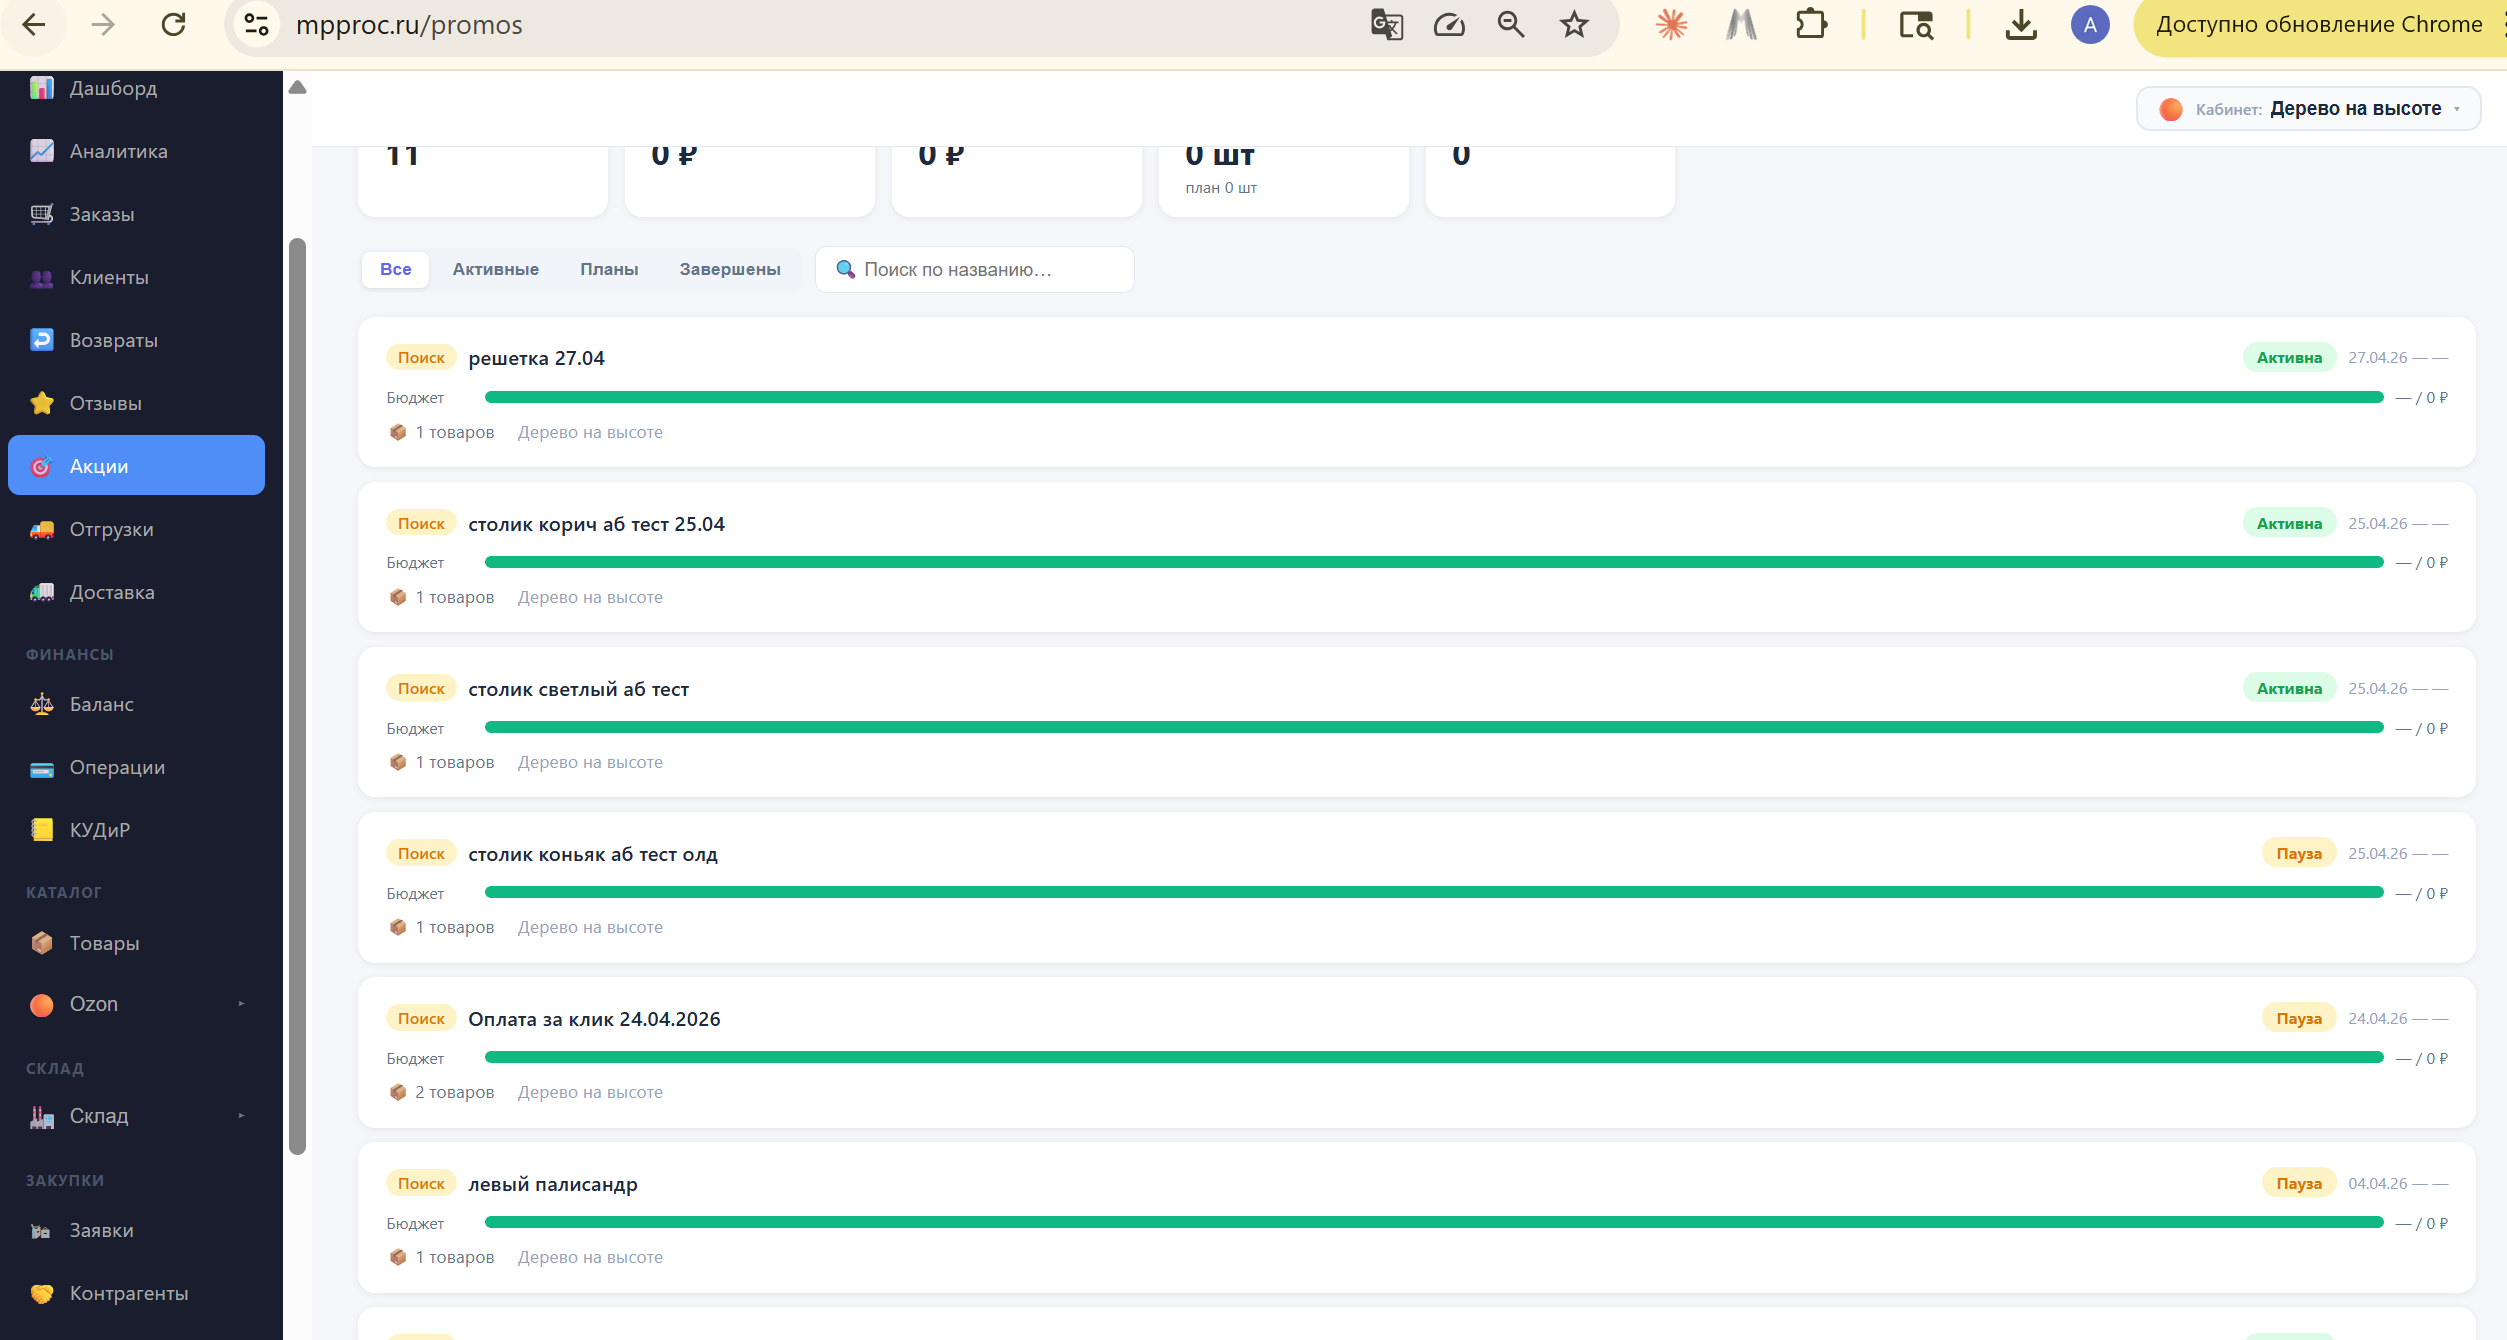Open the site information icon in address bar
This screenshot has height=1340, width=2507.
[256, 25]
